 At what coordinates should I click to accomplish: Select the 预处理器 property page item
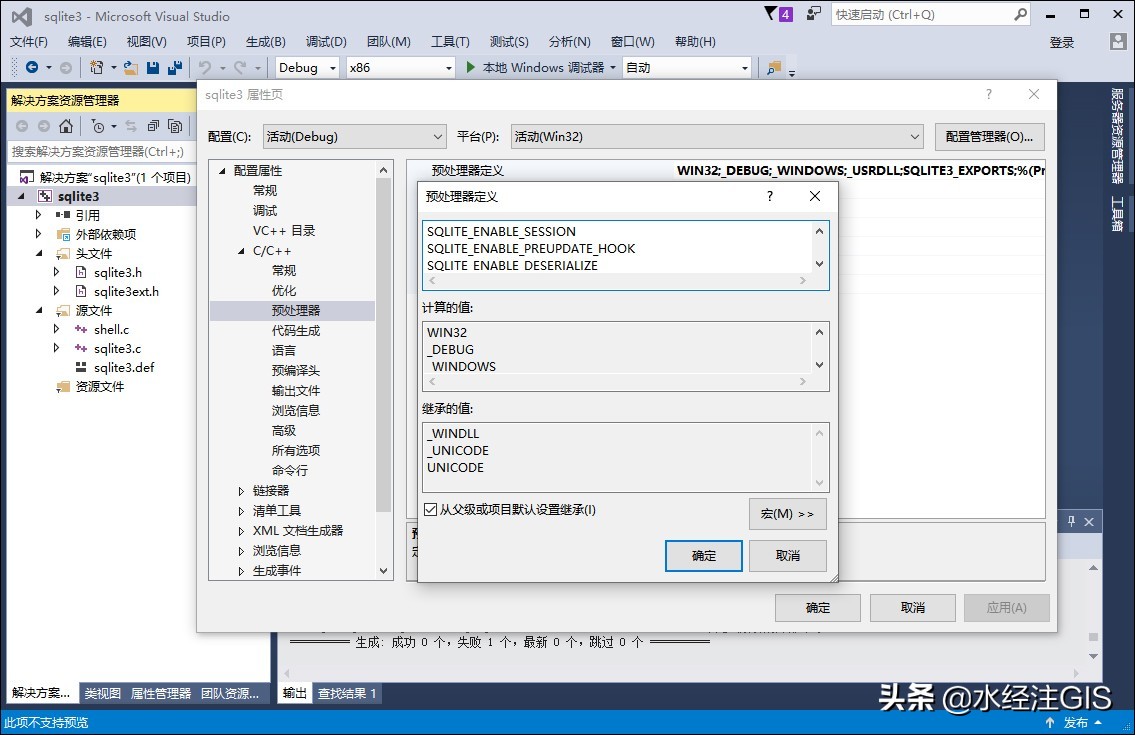(295, 311)
